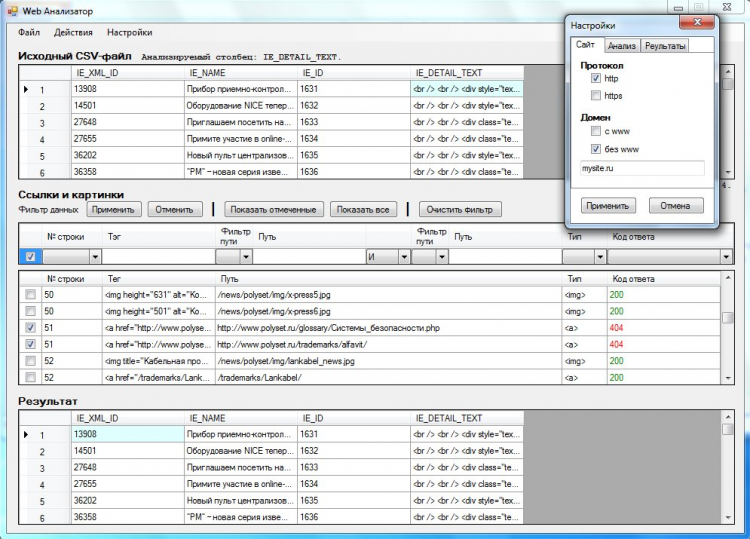Screen dimensions: 750x539
Task: Tick the 'с www' domain checkbox
Action: click(x=596, y=131)
